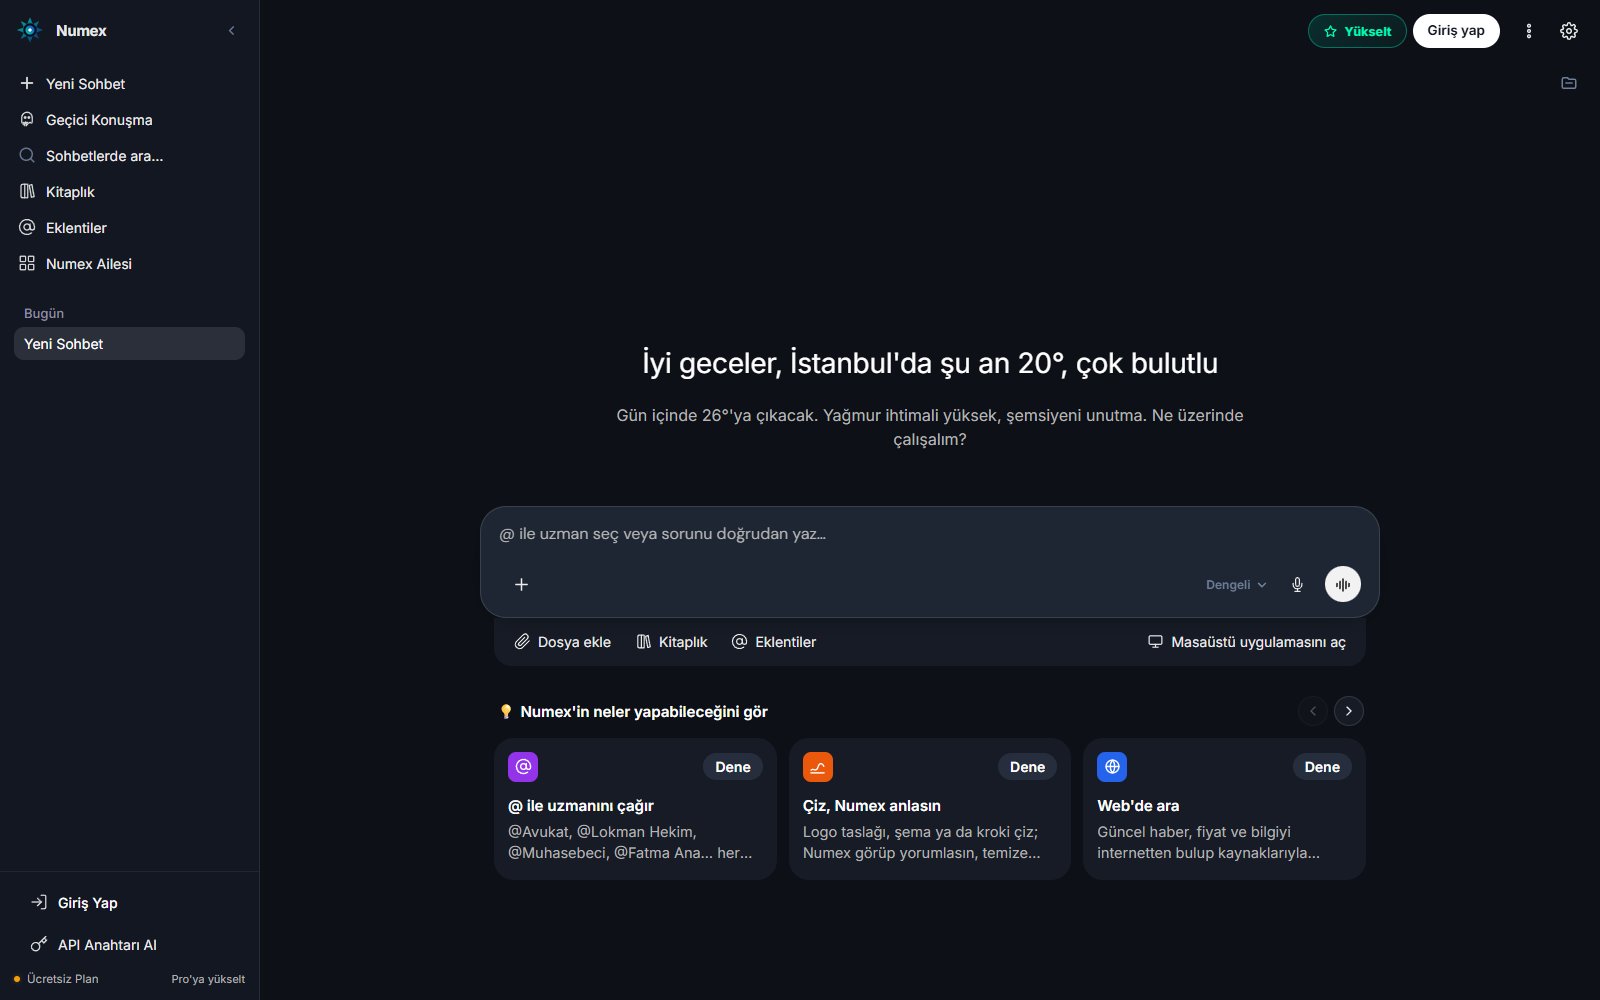Viewport: 1600px width, 1000px height.
Task: Click Kitaplık below the prompt box
Action: 672,642
